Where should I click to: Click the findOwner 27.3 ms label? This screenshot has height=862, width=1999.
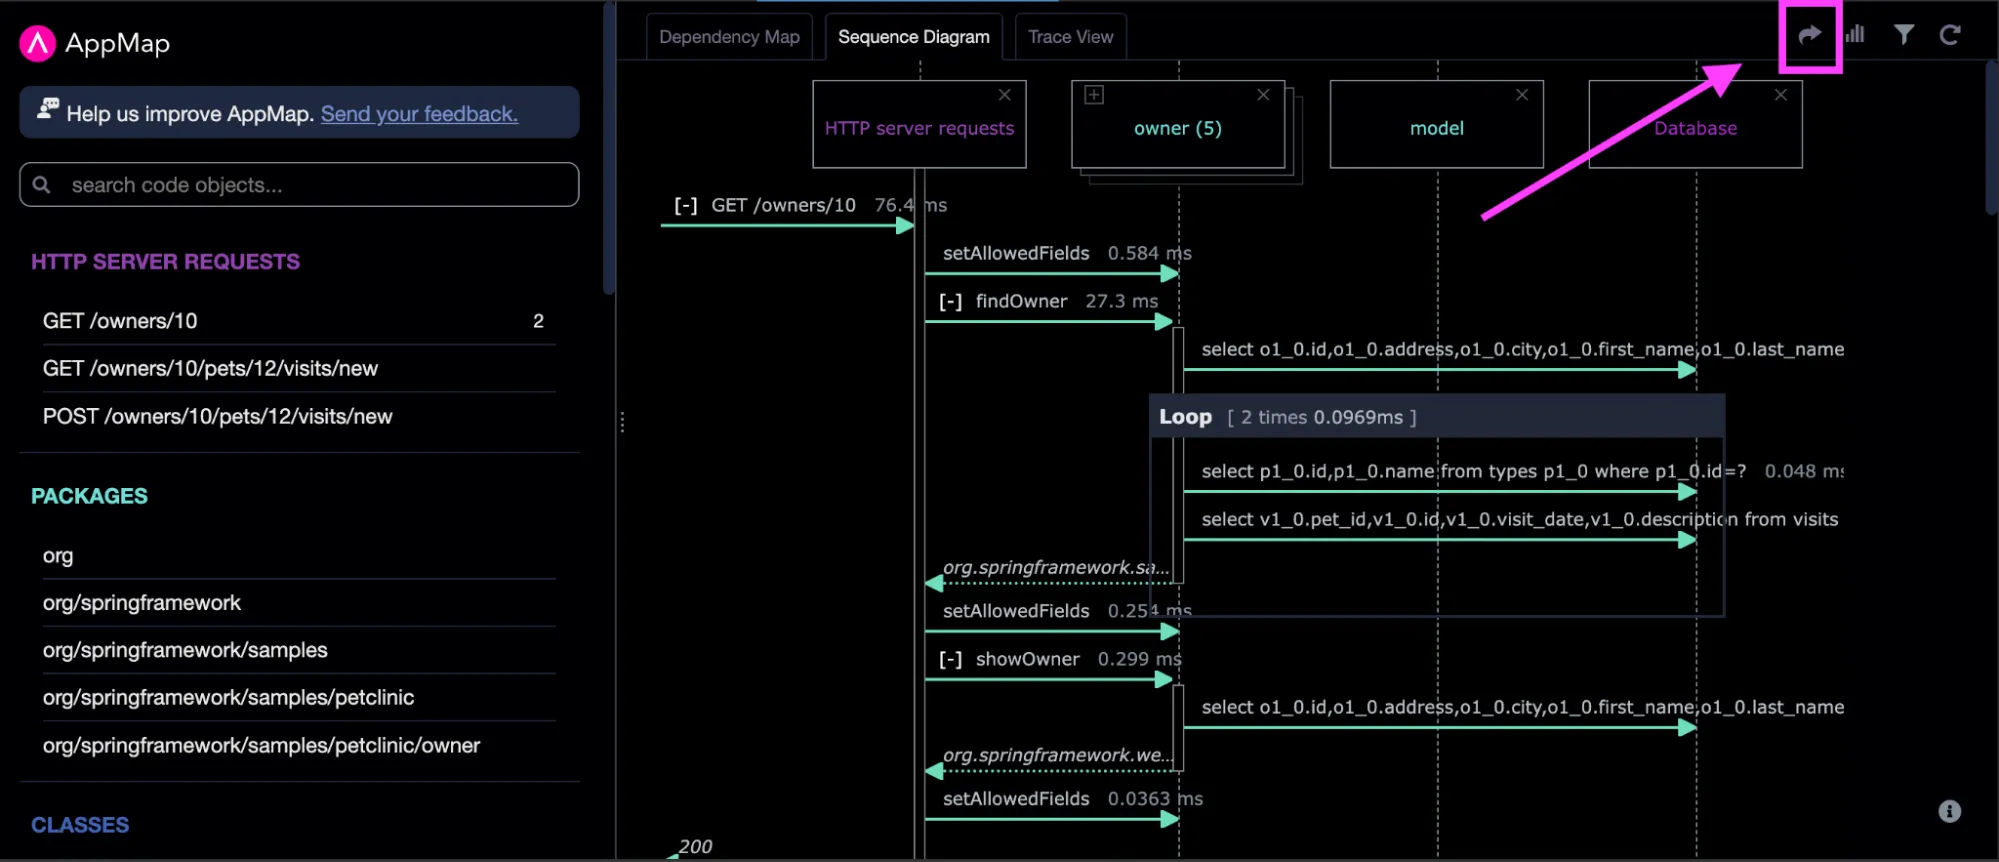pos(1067,301)
